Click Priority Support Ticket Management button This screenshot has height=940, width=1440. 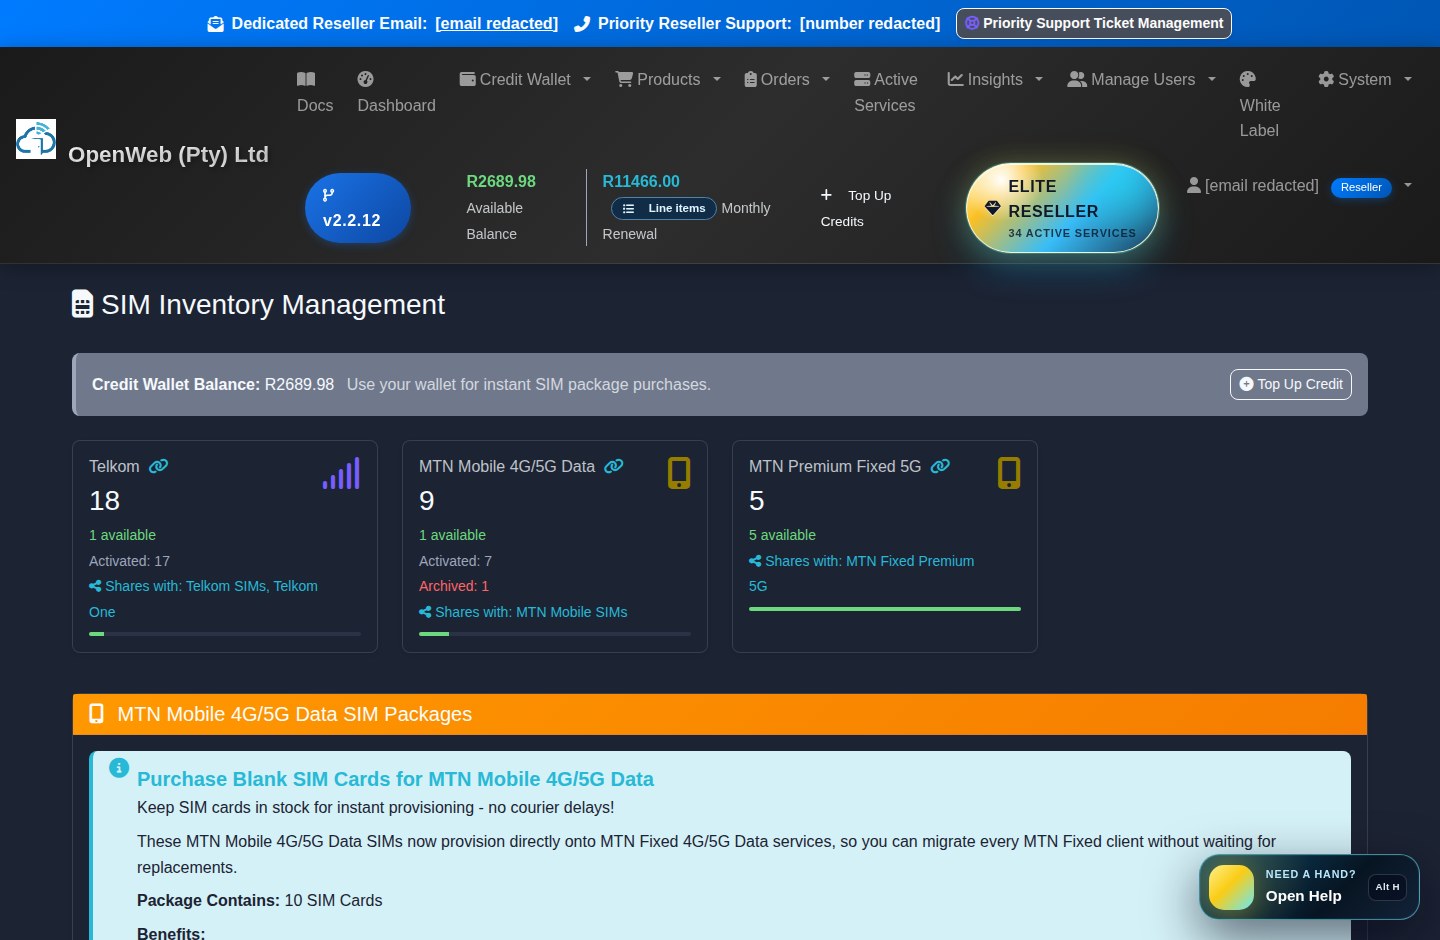pyautogui.click(x=1094, y=23)
